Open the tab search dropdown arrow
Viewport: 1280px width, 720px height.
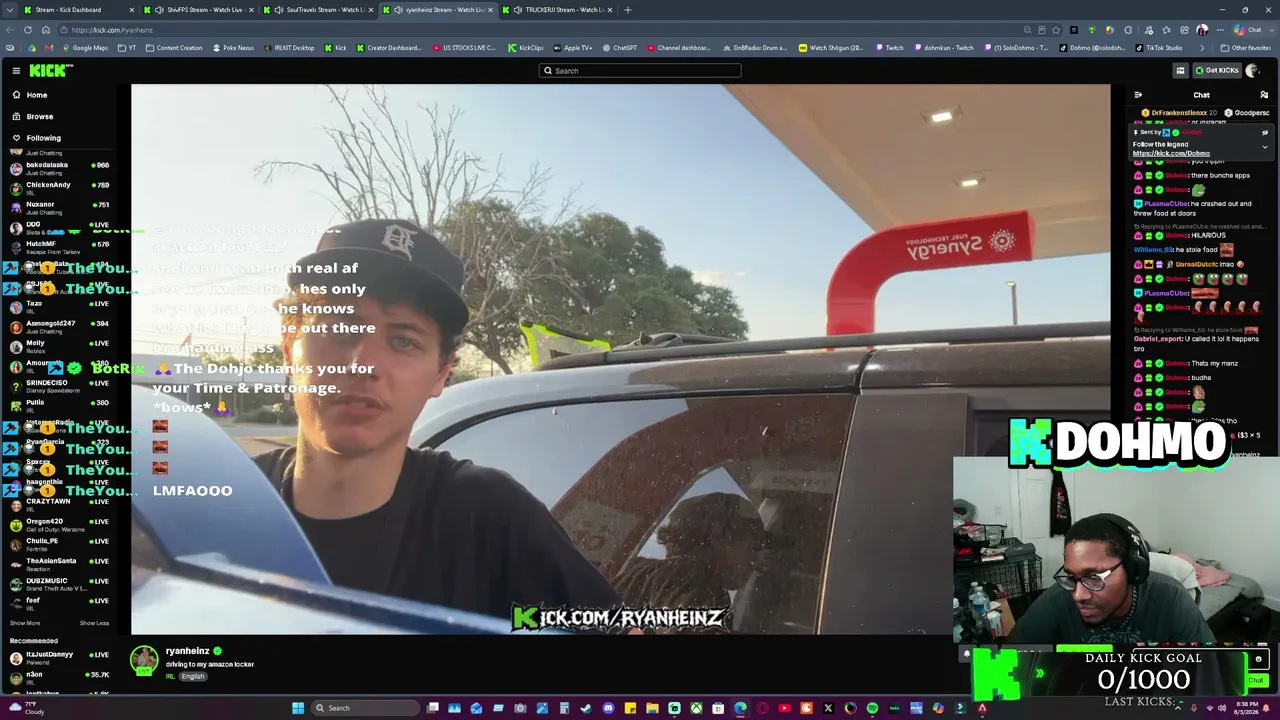click(x=9, y=10)
